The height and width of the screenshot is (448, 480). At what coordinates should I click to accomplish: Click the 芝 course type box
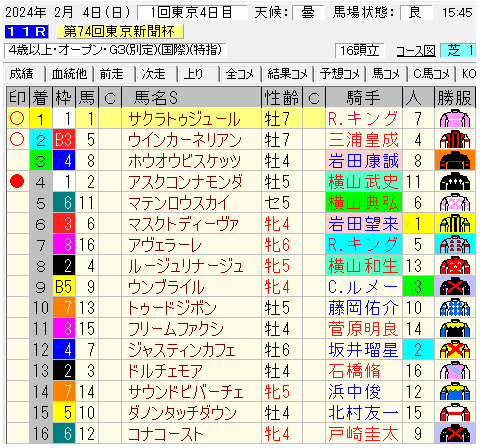tap(458, 51)
